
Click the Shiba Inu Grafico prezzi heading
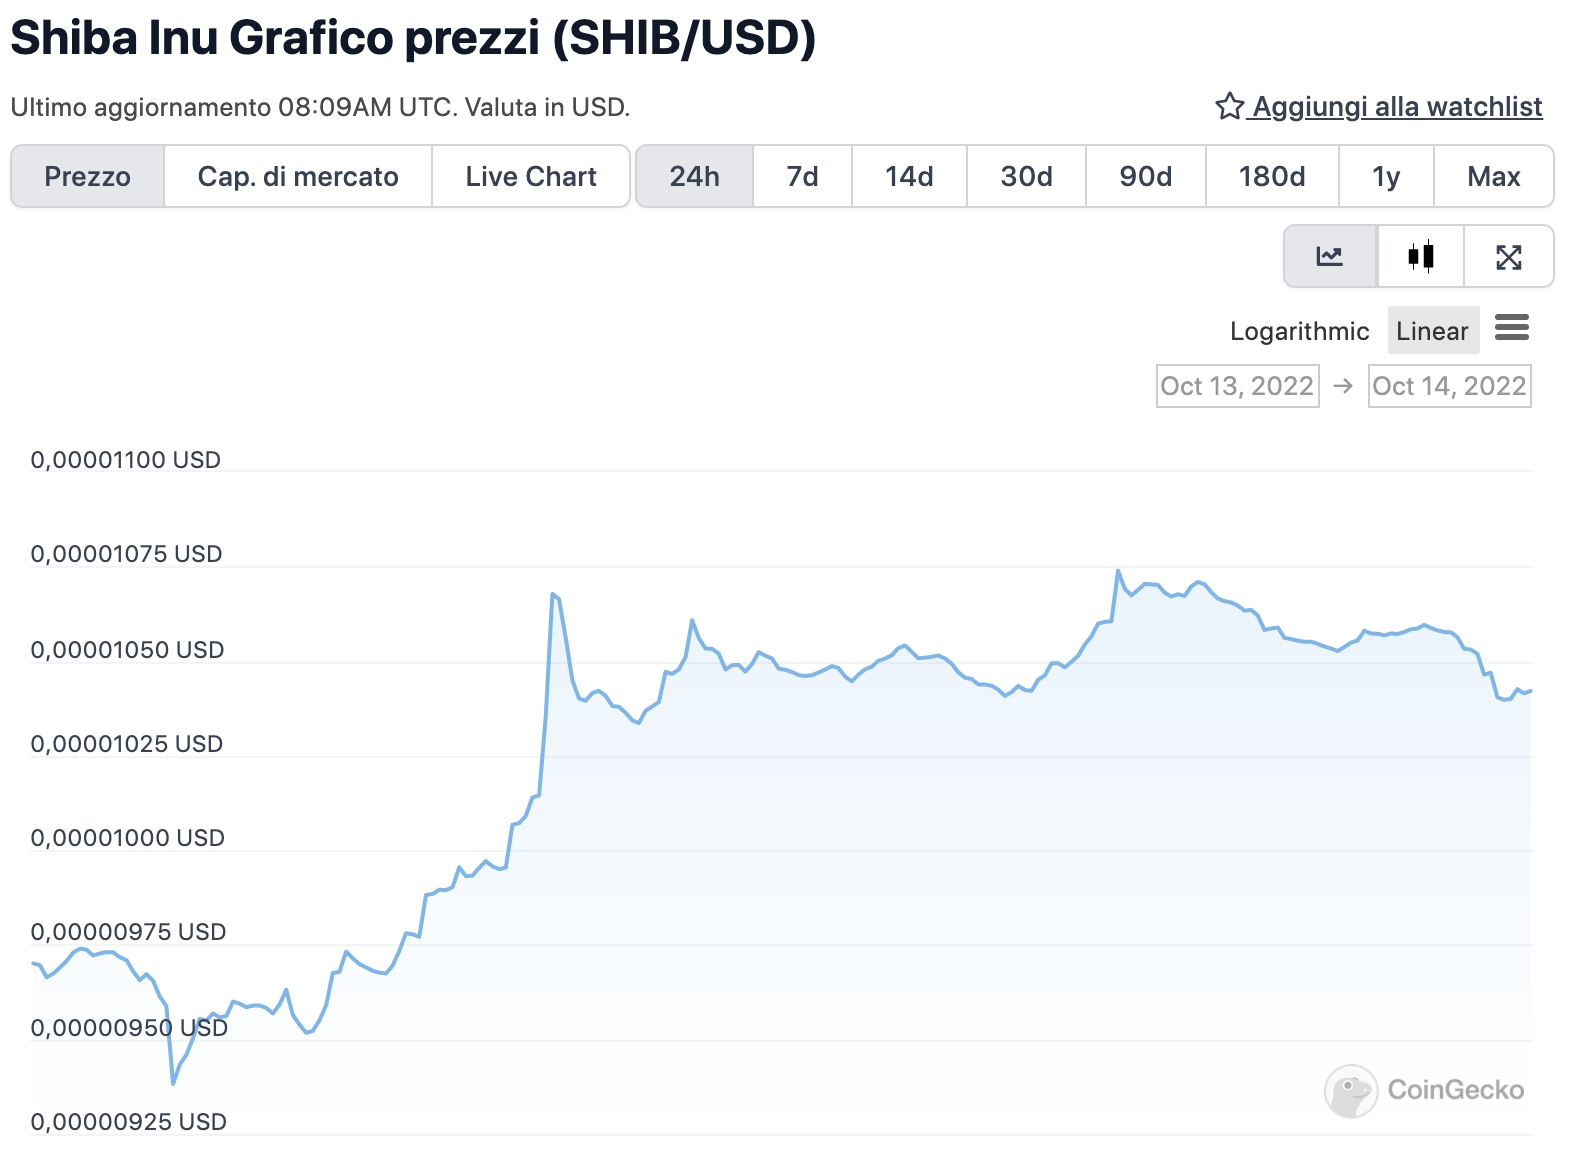(x=413, y=38)
